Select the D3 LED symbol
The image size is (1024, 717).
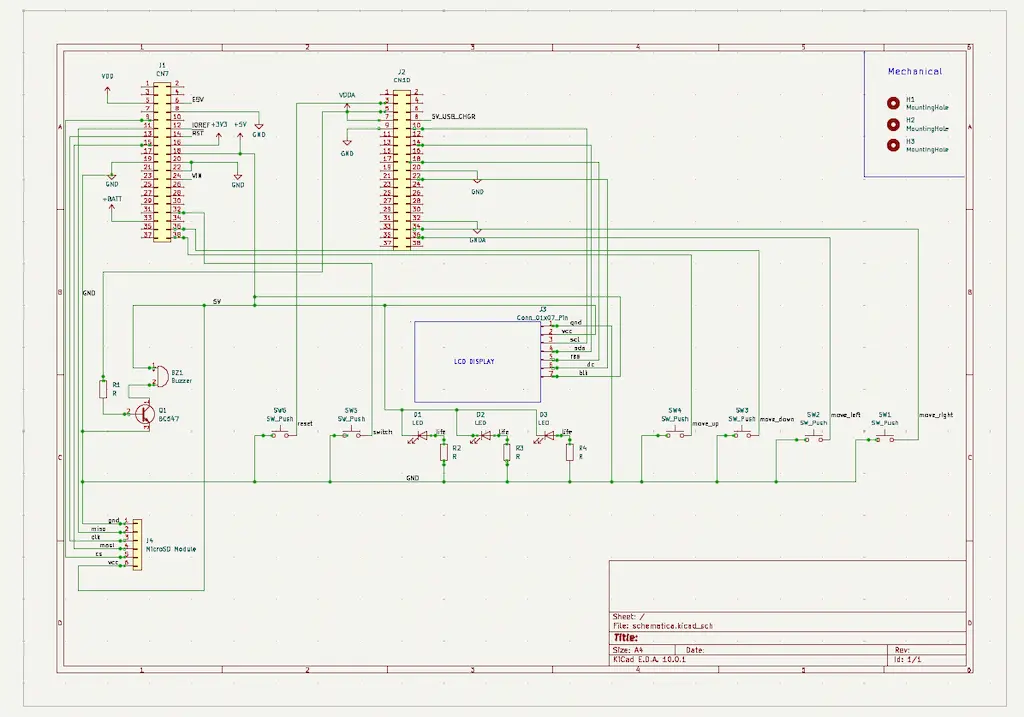[x=545, y=436]
